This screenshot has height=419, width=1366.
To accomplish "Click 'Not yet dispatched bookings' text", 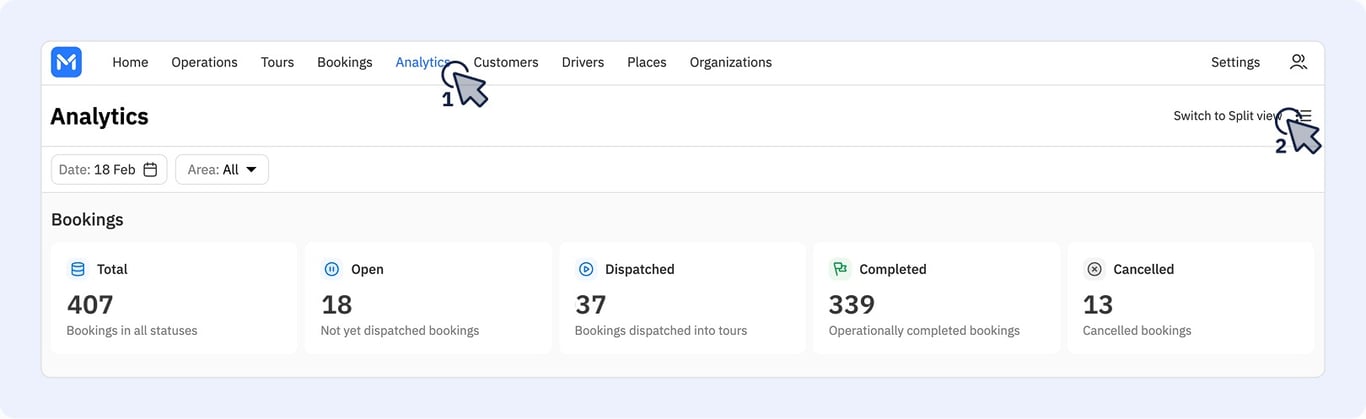I will 400,331.
